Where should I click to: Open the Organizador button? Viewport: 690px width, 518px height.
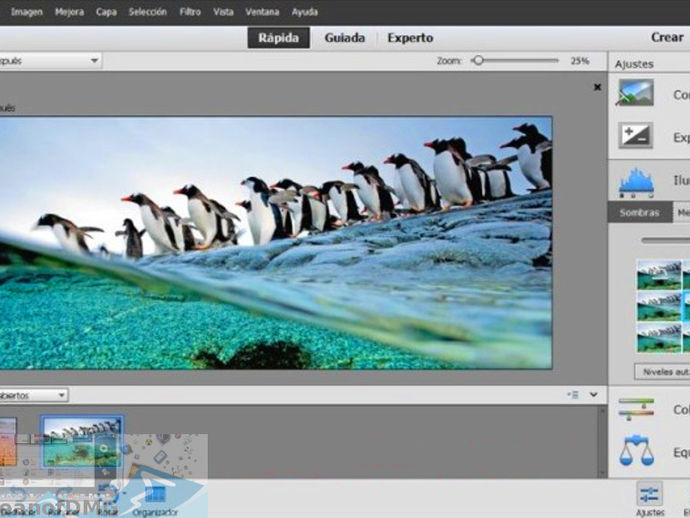coord(155,500)
